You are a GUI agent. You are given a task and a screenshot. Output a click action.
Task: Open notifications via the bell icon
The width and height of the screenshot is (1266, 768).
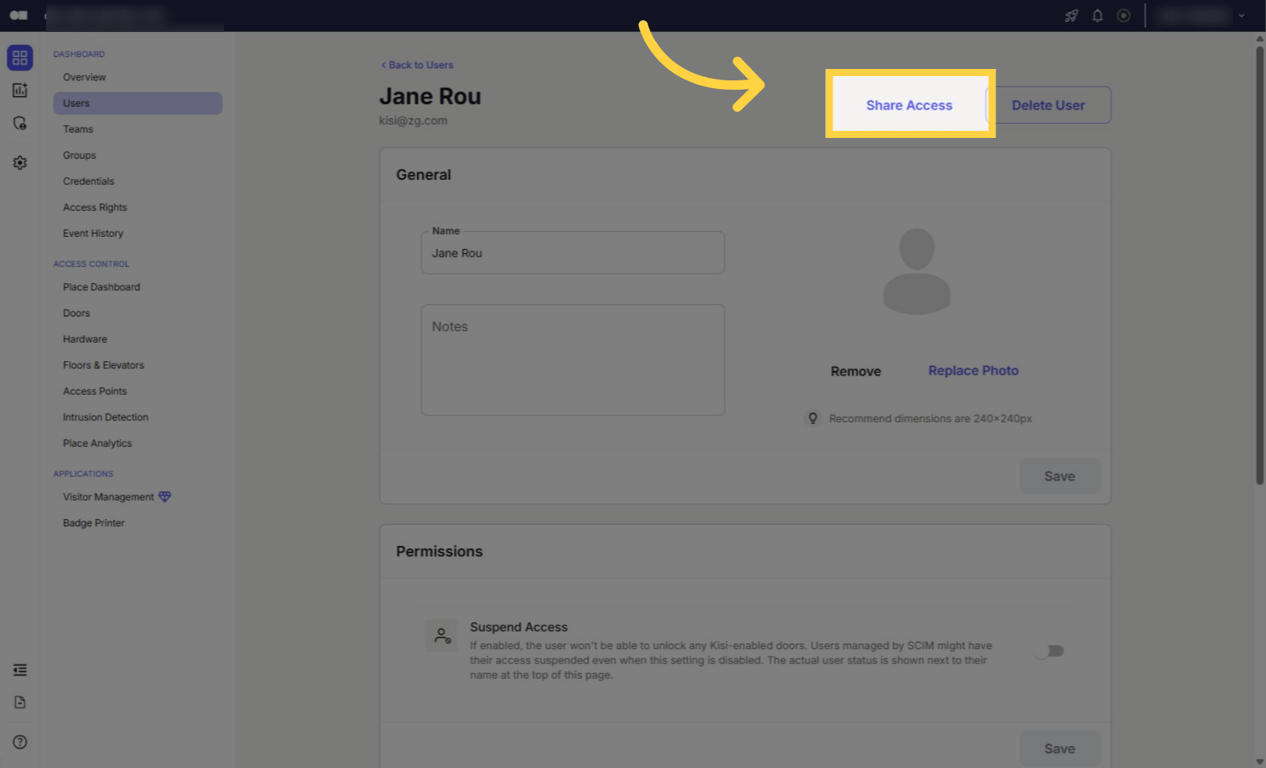pos(1097,16)
